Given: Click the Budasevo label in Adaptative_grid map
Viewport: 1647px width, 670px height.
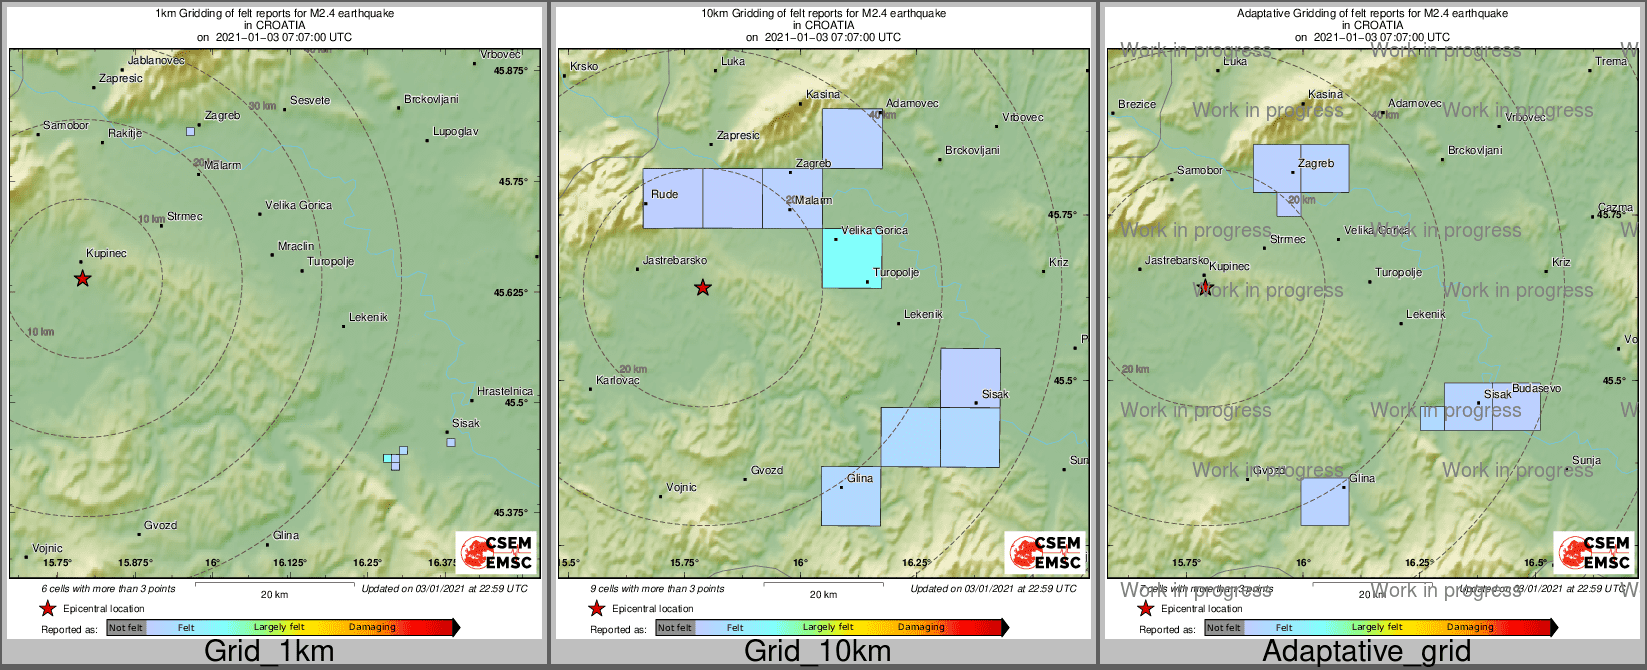Looking at the screenshot, I should pyautogui.click(x=1536, y=388).
